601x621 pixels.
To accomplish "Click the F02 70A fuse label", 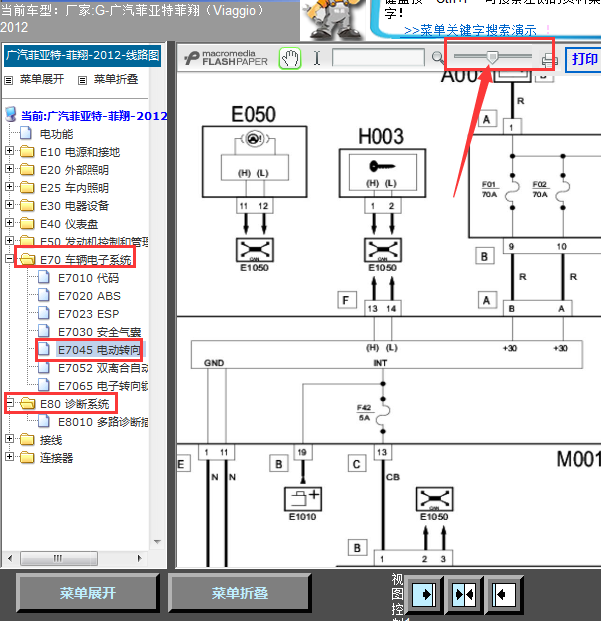I will (x=540, y=189).
